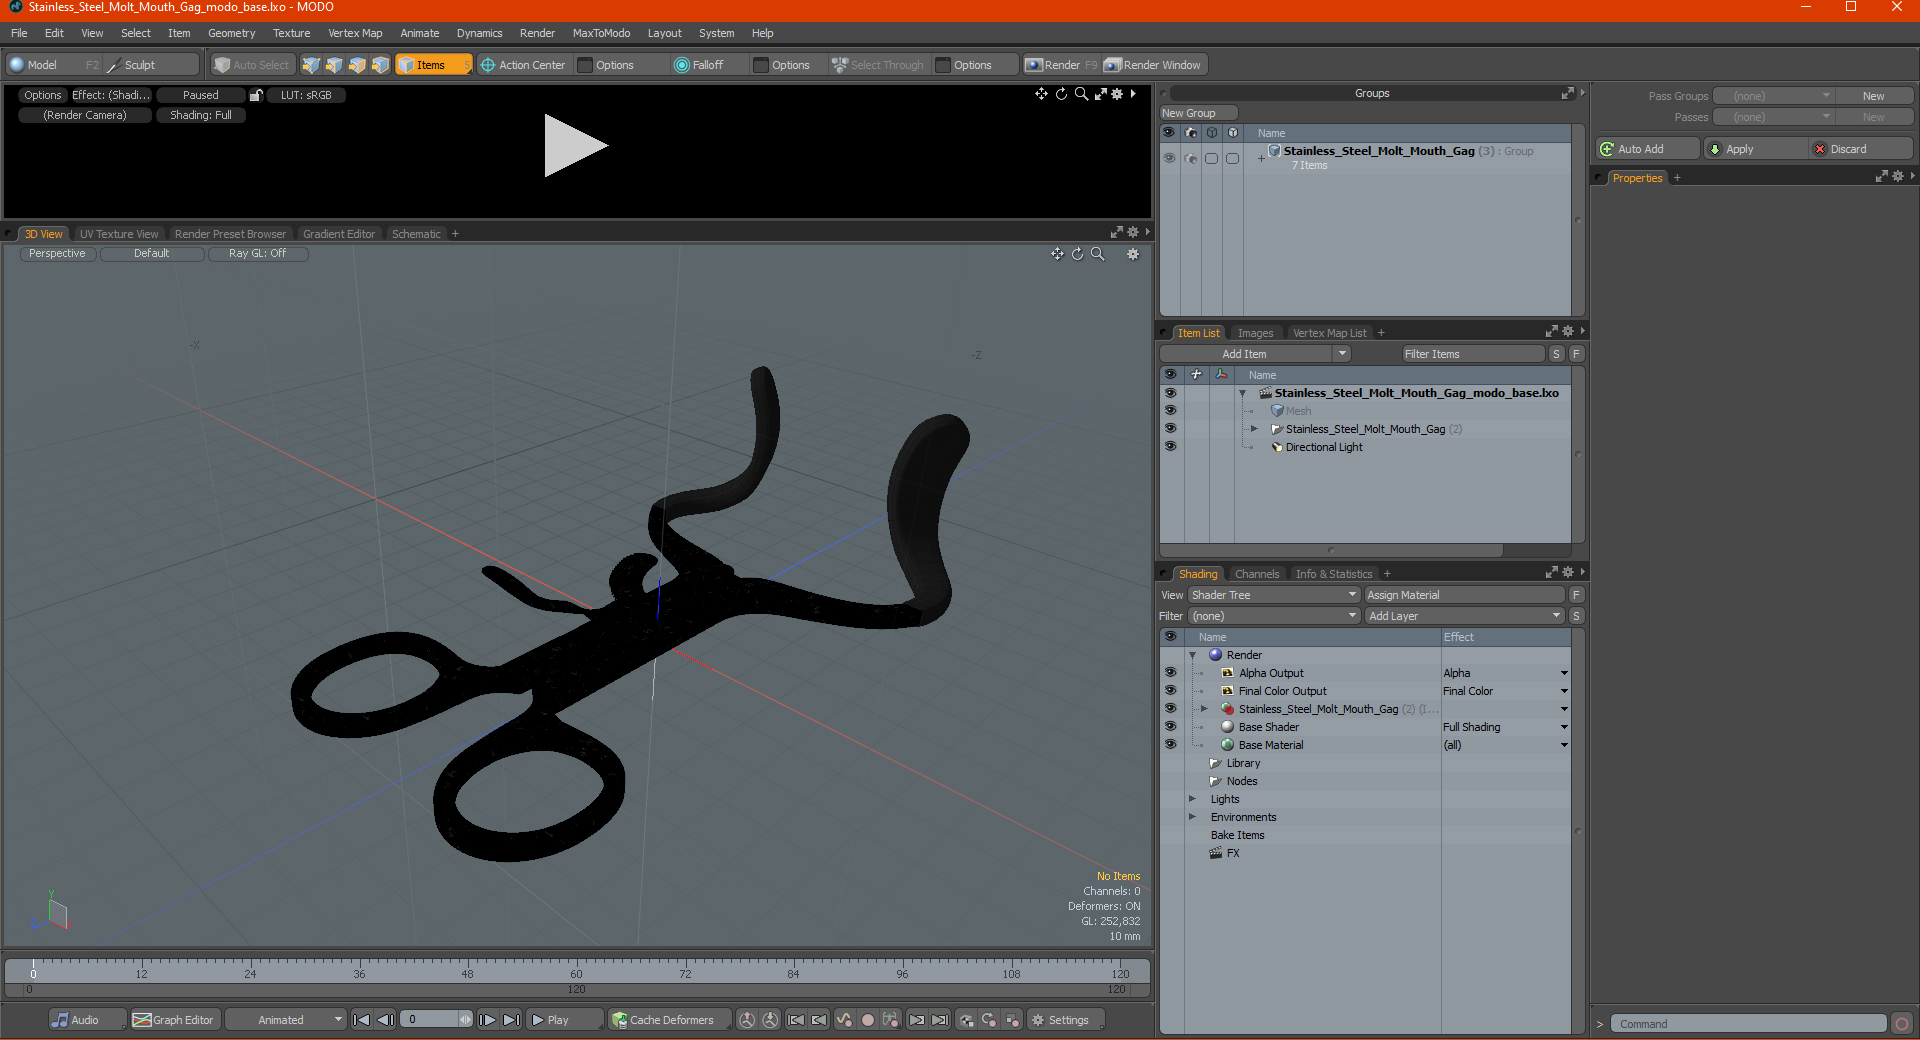Toggle visibility of Directional Light
The image size is (1920, 1040).
pos(1170,447)
